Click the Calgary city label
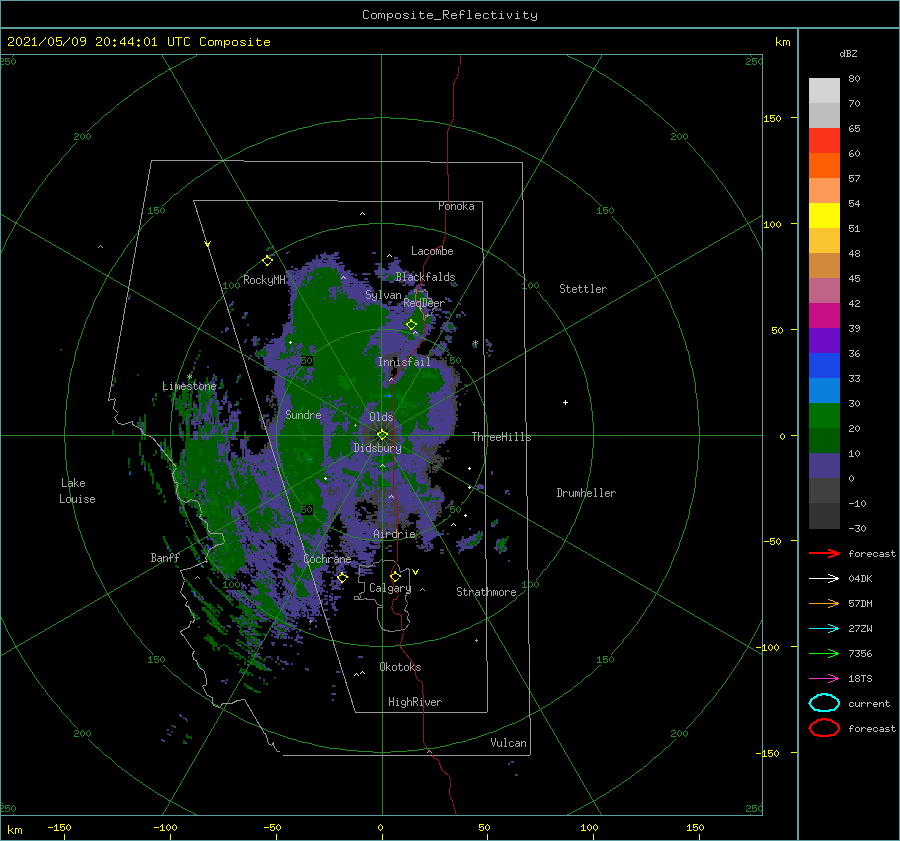 point(390,588)
